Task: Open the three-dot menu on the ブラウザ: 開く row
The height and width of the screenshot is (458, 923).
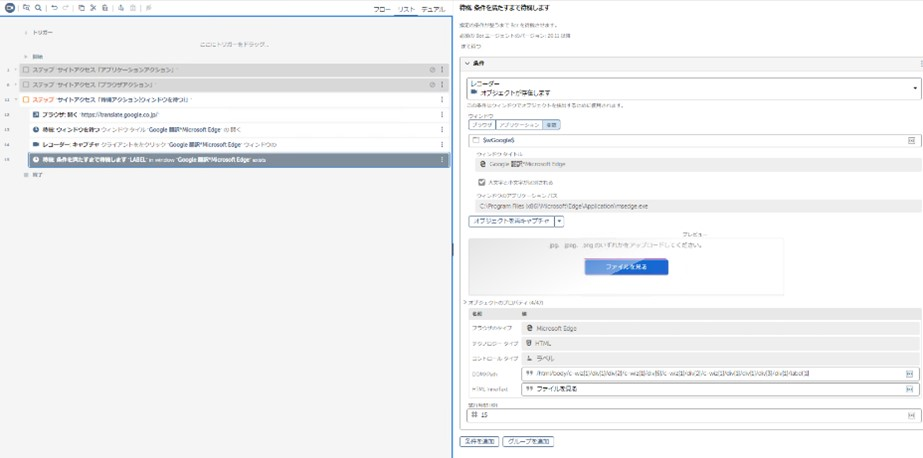Action: tap(442, 115)
